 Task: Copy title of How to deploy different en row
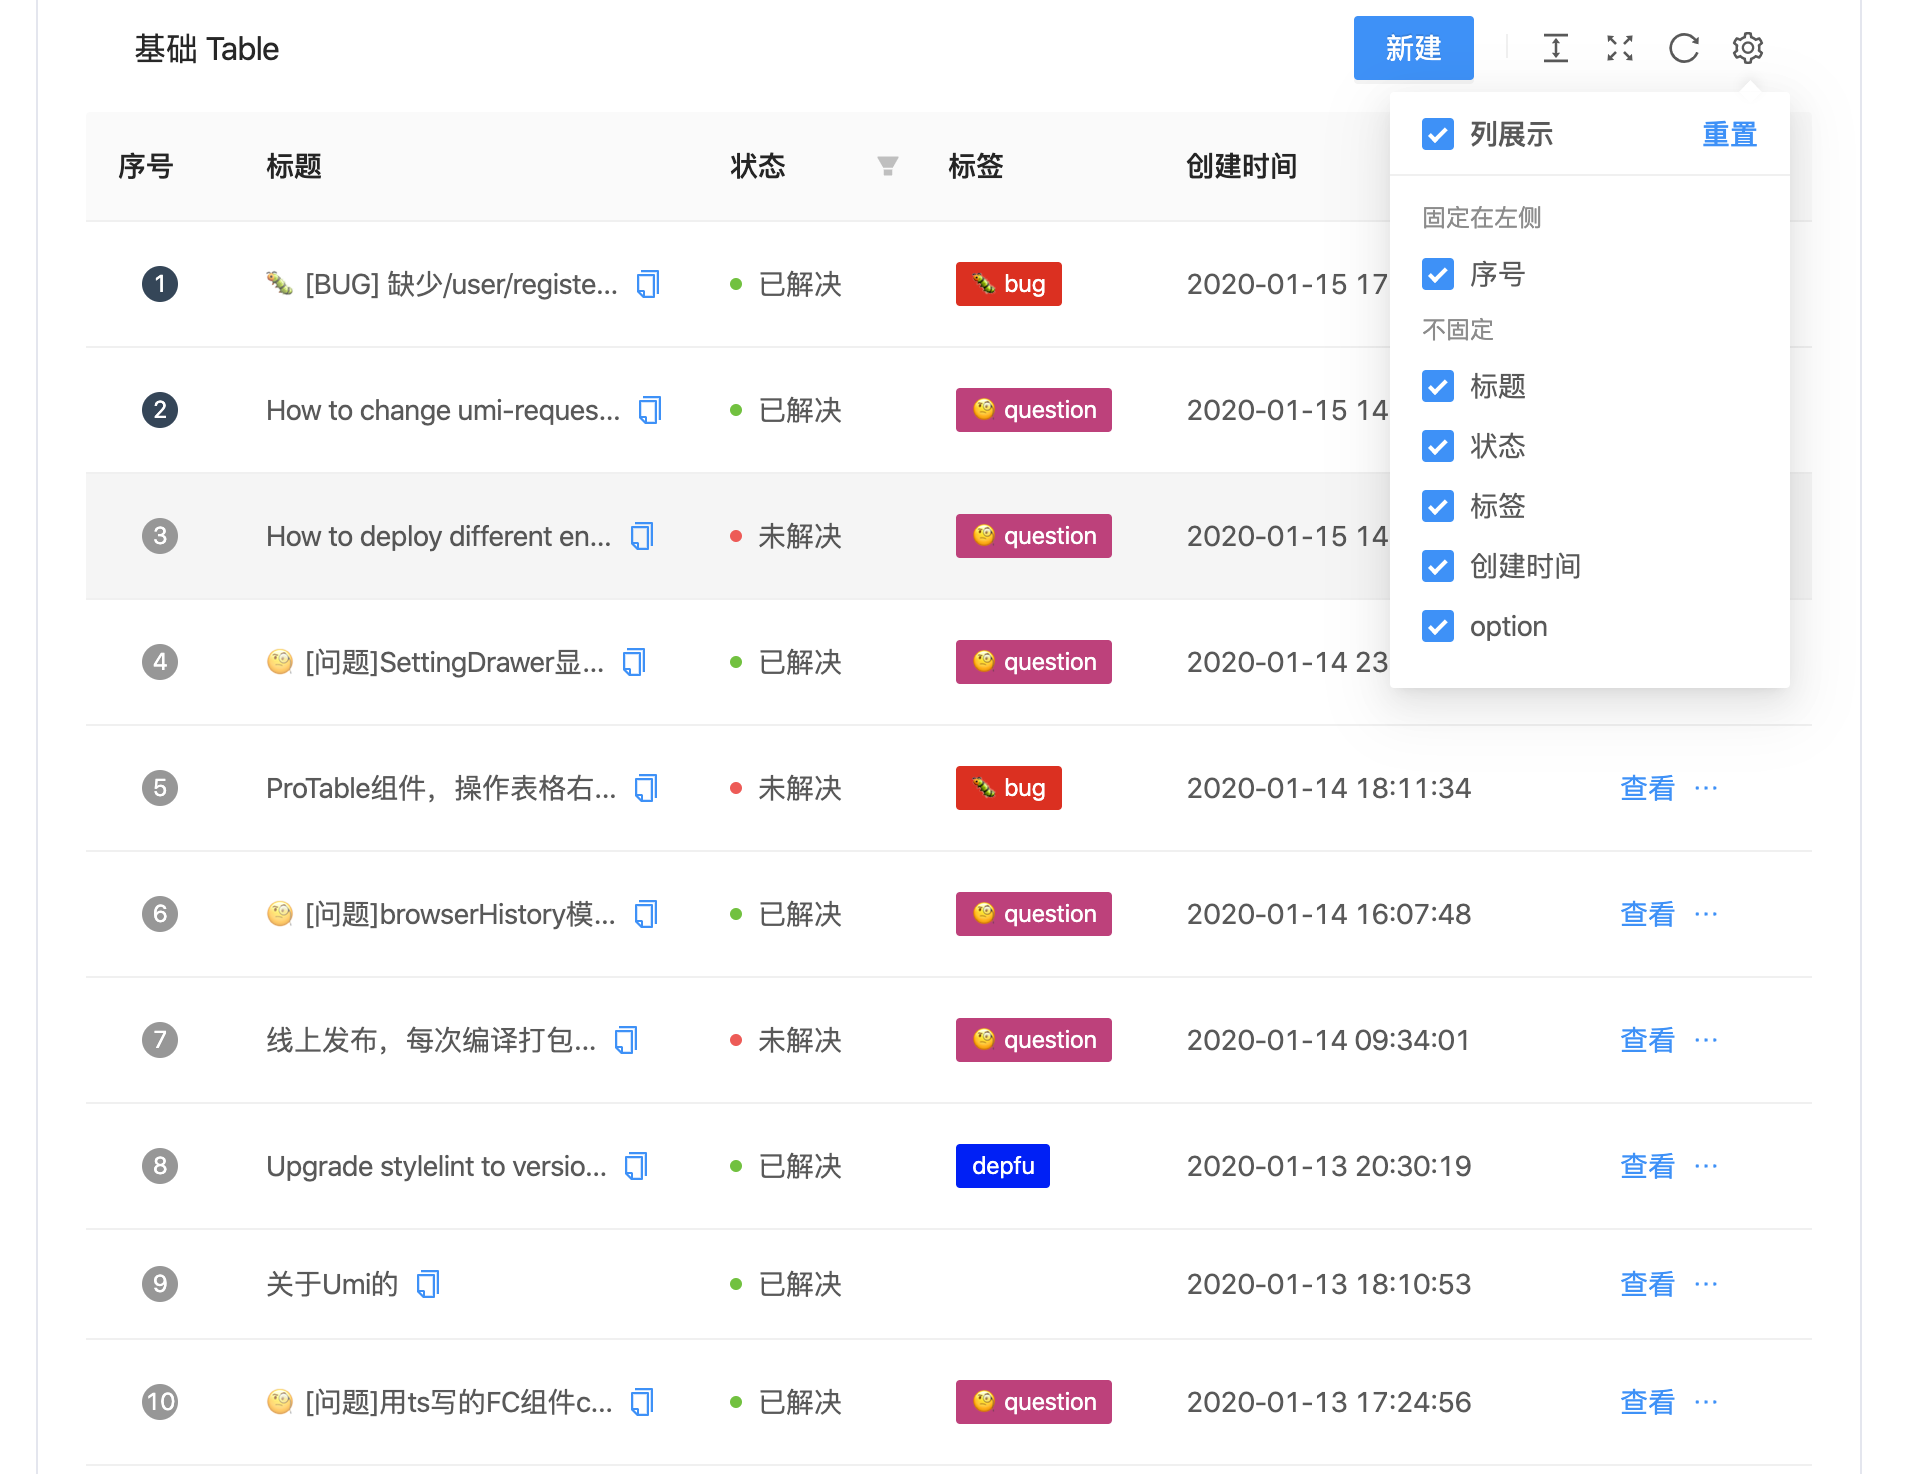642,537
